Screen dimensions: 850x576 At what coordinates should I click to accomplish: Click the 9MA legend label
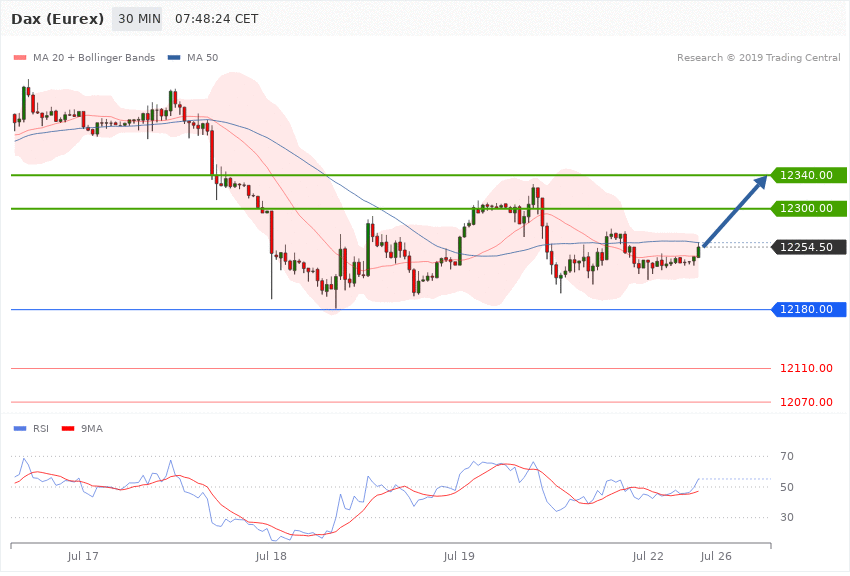[x=92, y=429]
